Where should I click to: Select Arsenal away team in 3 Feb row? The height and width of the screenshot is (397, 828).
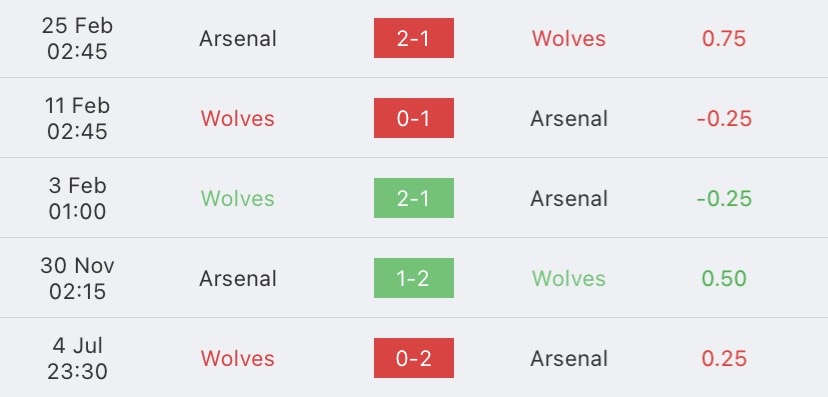(569, 198)
